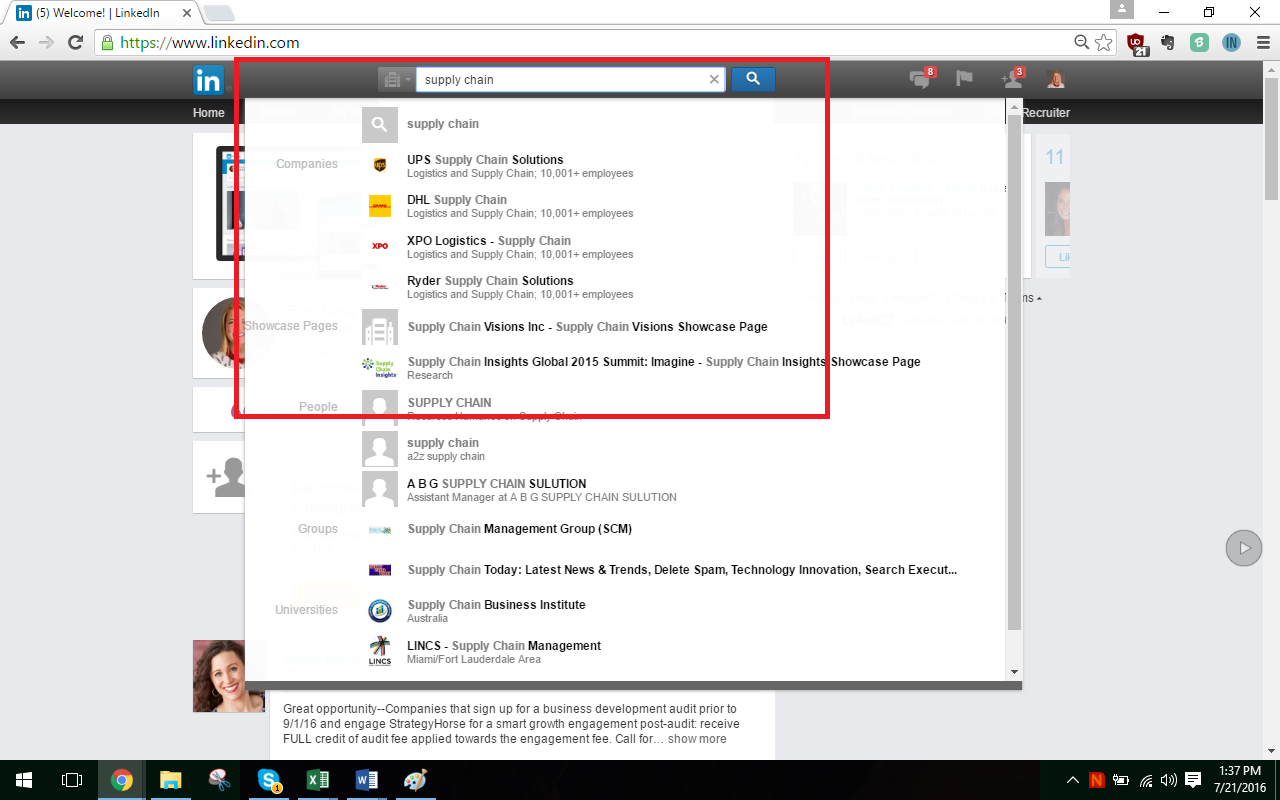Click the Chrome back arrow
Viewport: 1280px width, 800px height.
[x=17, y=43]
